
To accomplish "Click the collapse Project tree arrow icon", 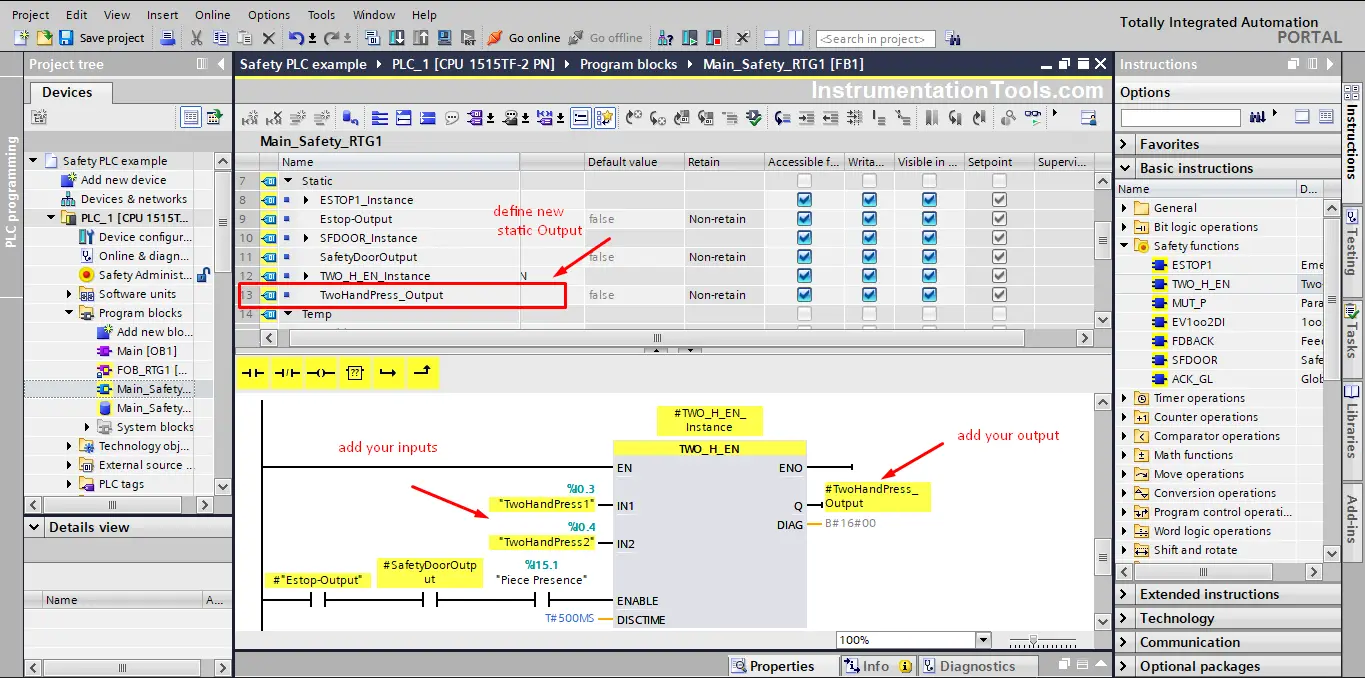I will [221, 64].
